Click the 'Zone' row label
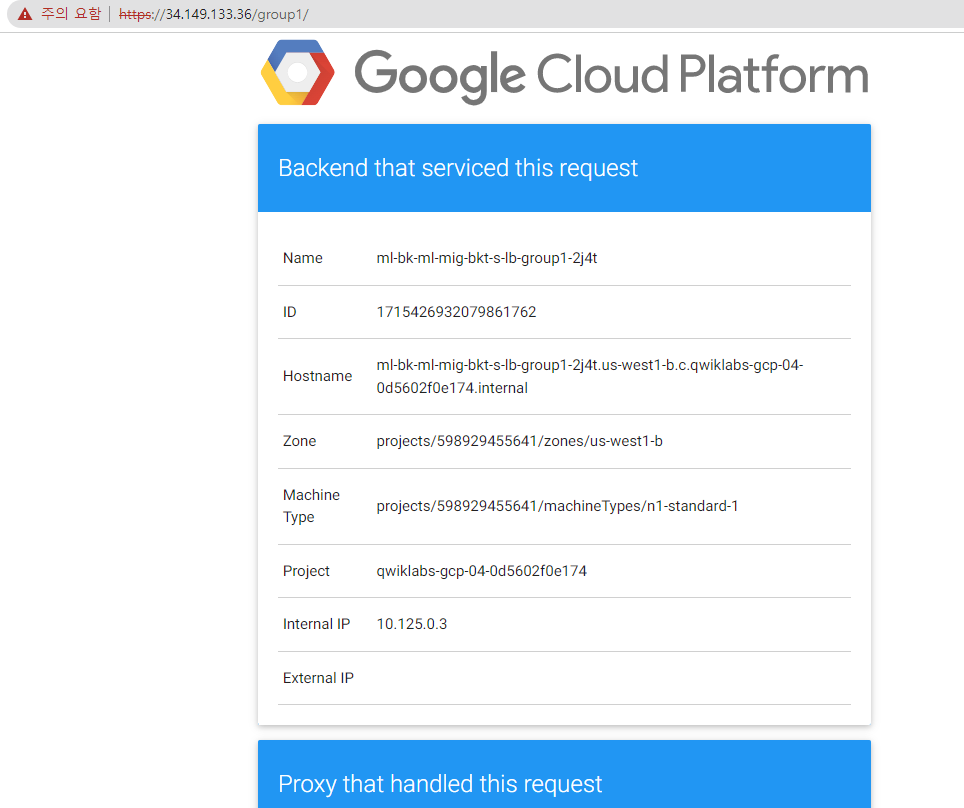 (299, 441)
